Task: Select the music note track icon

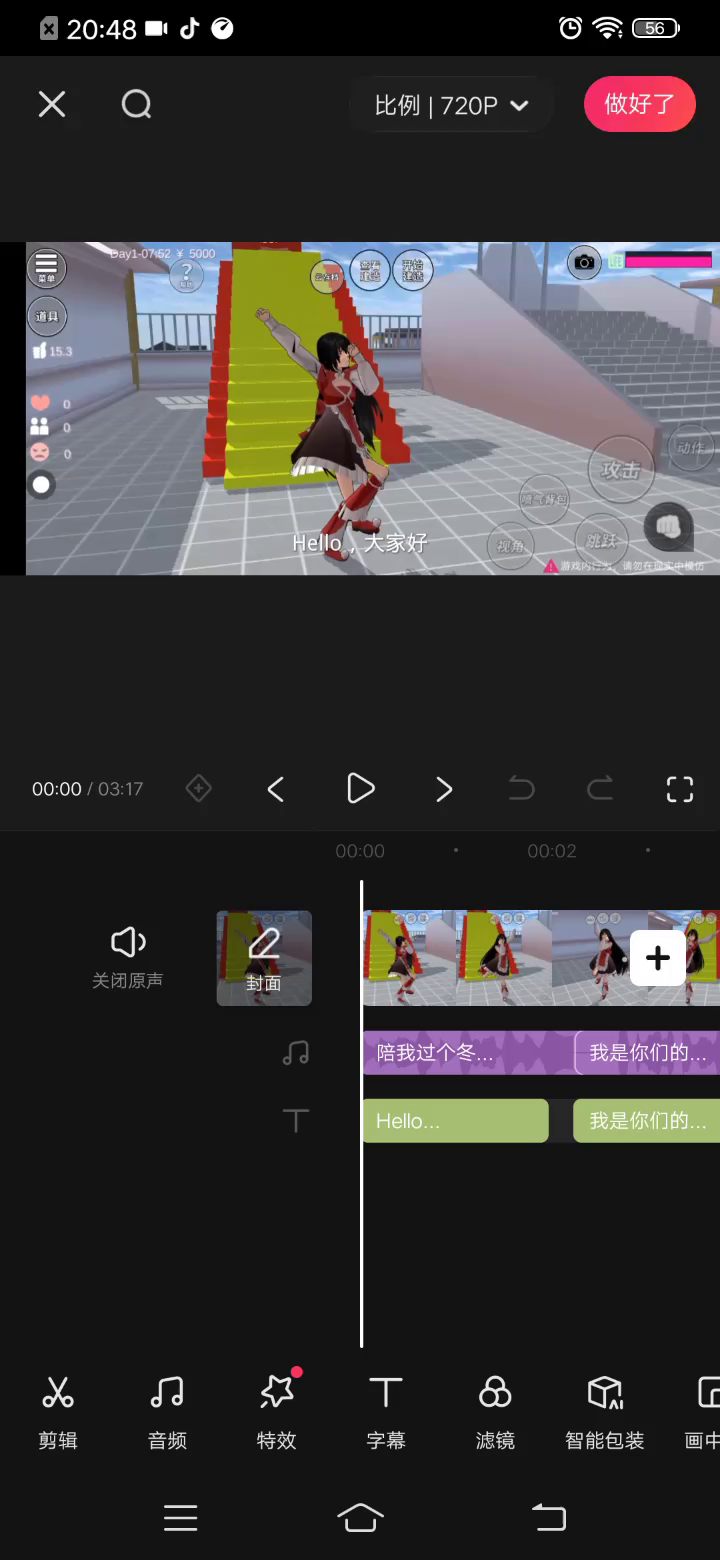Action: (296, 1053)
